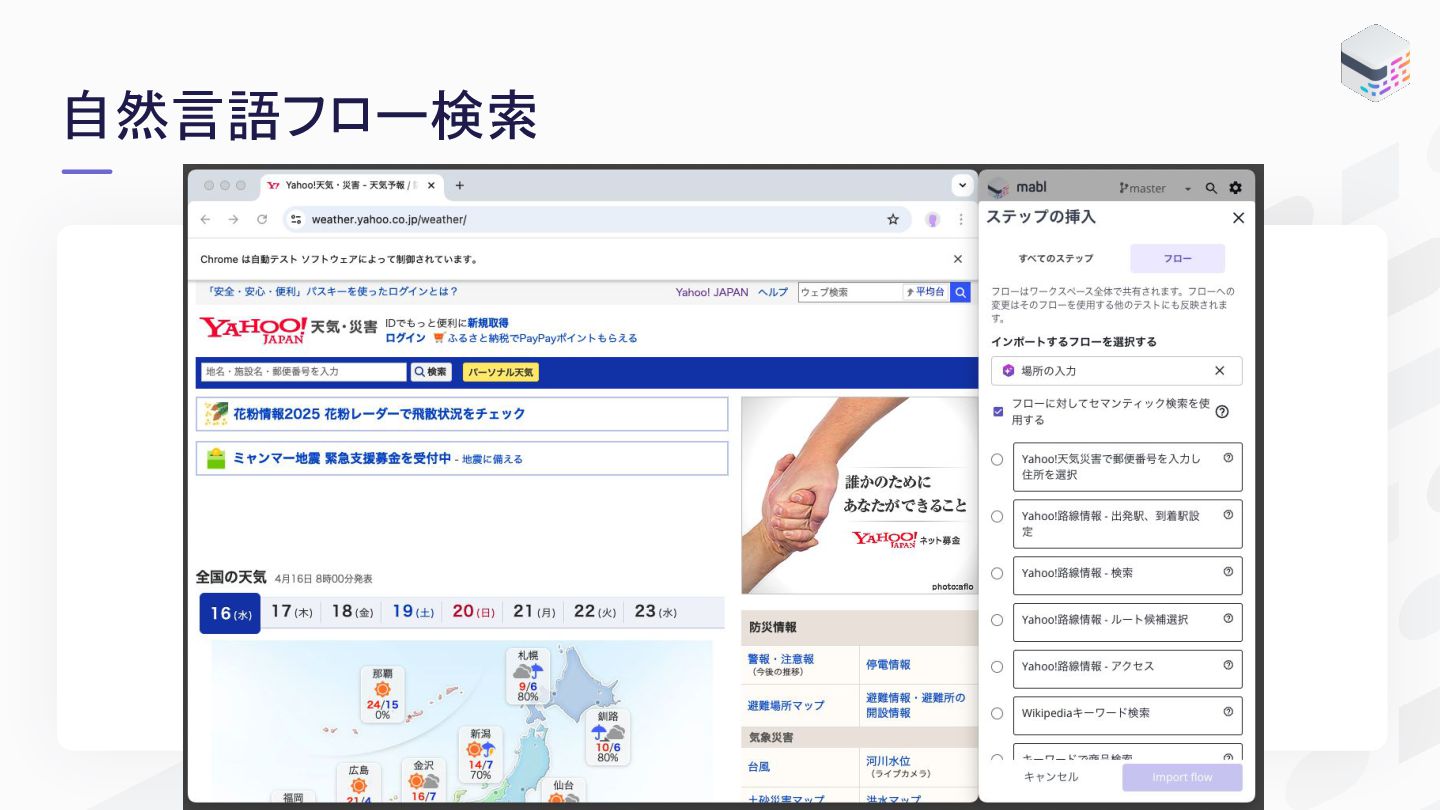Click the キャンセル button
Image resolution: width=1440 pixels, height=810 pixels.
click(1051, 777)
